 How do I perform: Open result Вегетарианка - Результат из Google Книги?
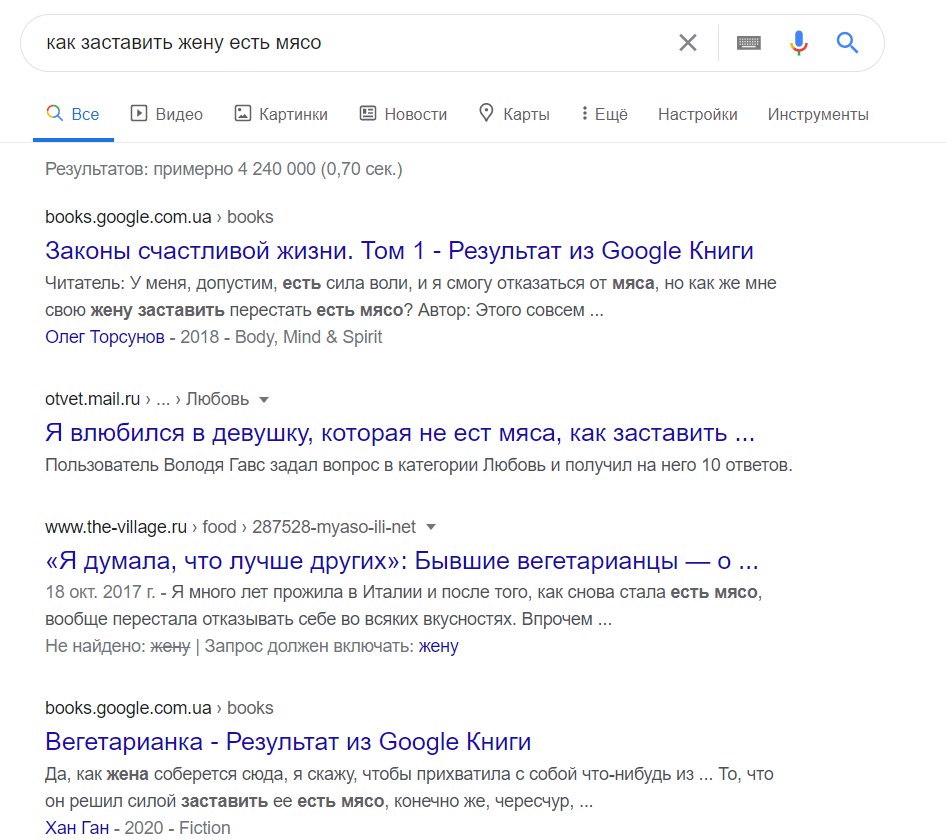click(288, 742)
